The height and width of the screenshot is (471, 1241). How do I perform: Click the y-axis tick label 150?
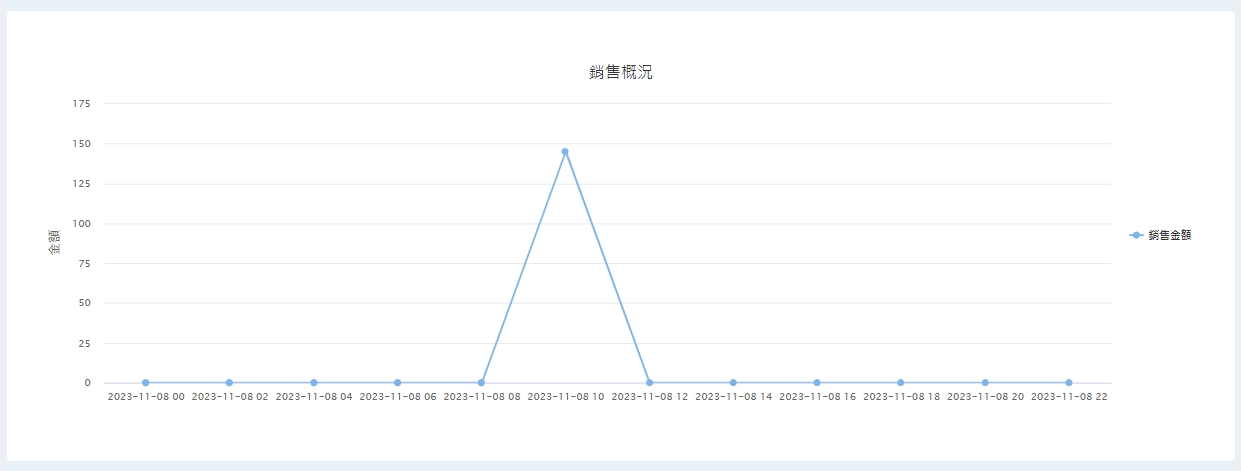point(81,144)
